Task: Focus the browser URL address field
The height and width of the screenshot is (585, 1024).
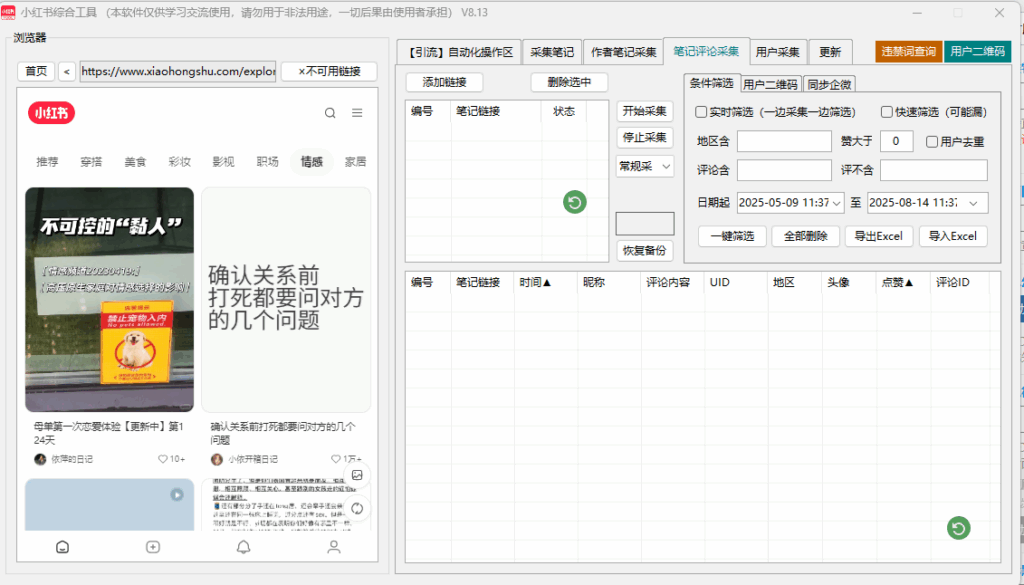Action: pyautogui.click(x=178, y=71)
